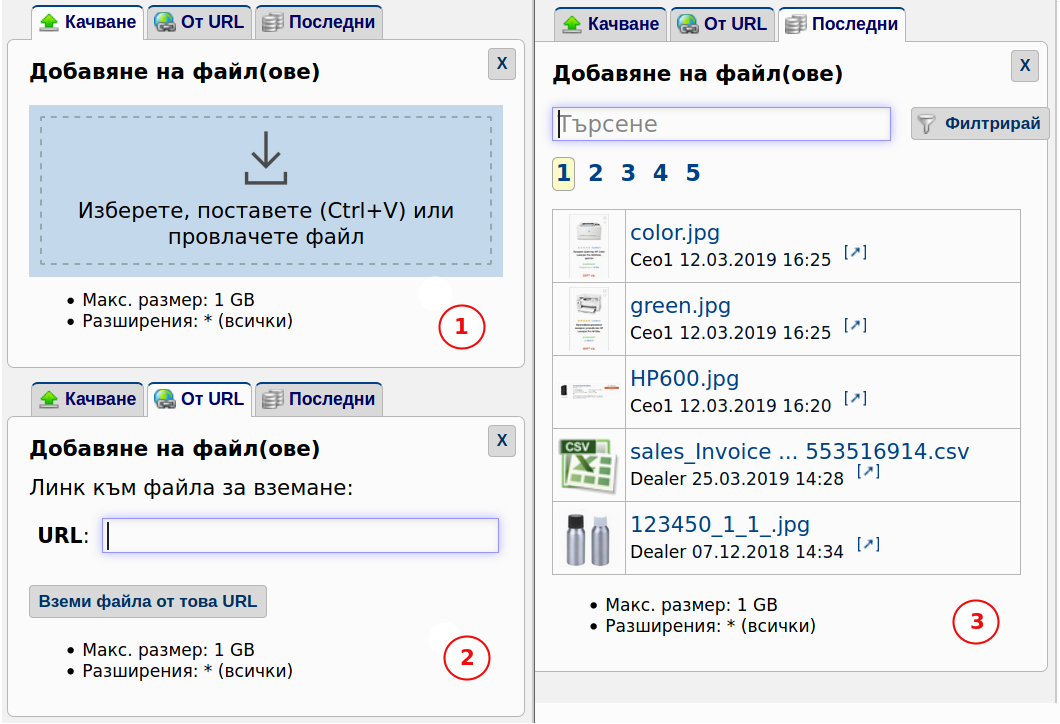Open color.jpg via its external-link icon
1060x724 pixels.
855,252
